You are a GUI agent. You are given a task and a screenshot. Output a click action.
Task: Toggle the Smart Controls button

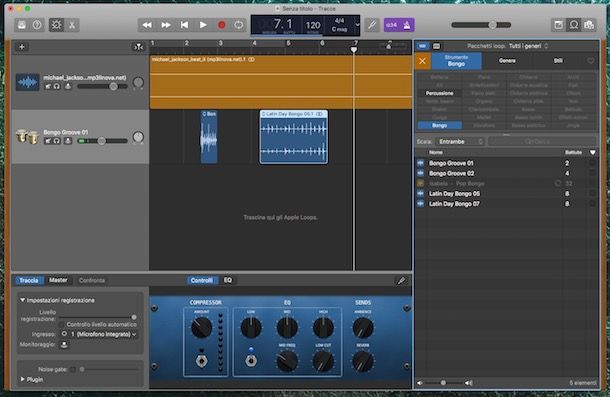56,25
